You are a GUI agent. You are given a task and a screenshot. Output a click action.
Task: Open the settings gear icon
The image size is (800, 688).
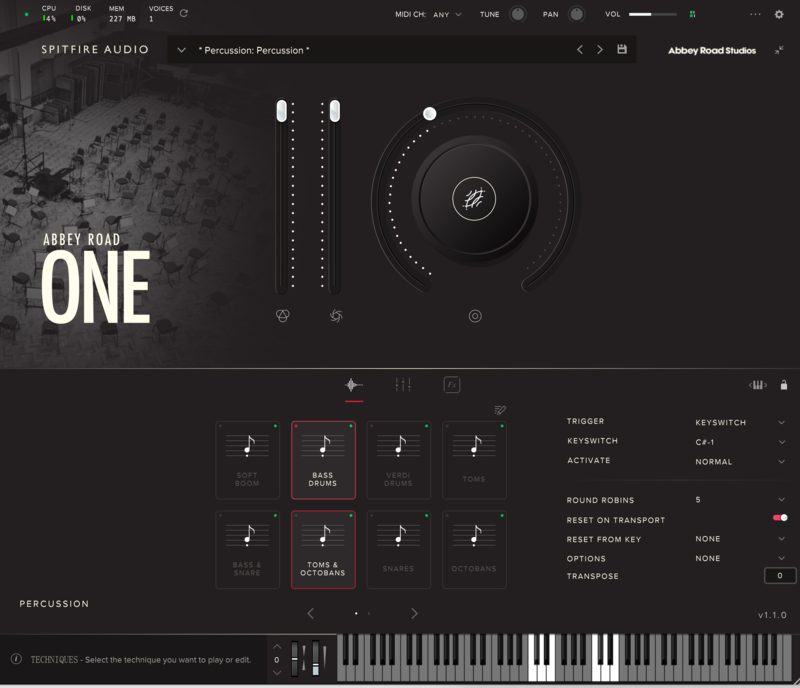click(x=779, y=14)
